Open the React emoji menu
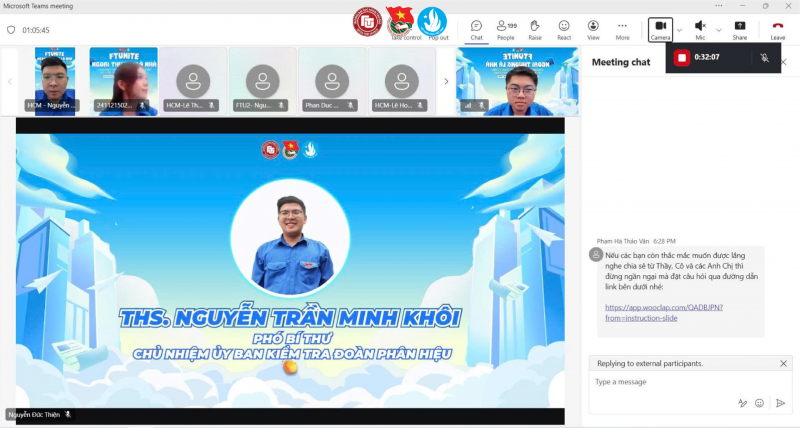 point(564,30)
